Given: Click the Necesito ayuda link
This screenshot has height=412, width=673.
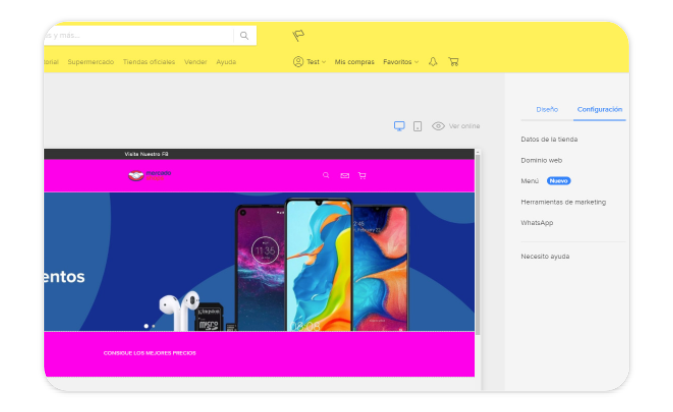Looking at the screenshot, I should [545, 256].
